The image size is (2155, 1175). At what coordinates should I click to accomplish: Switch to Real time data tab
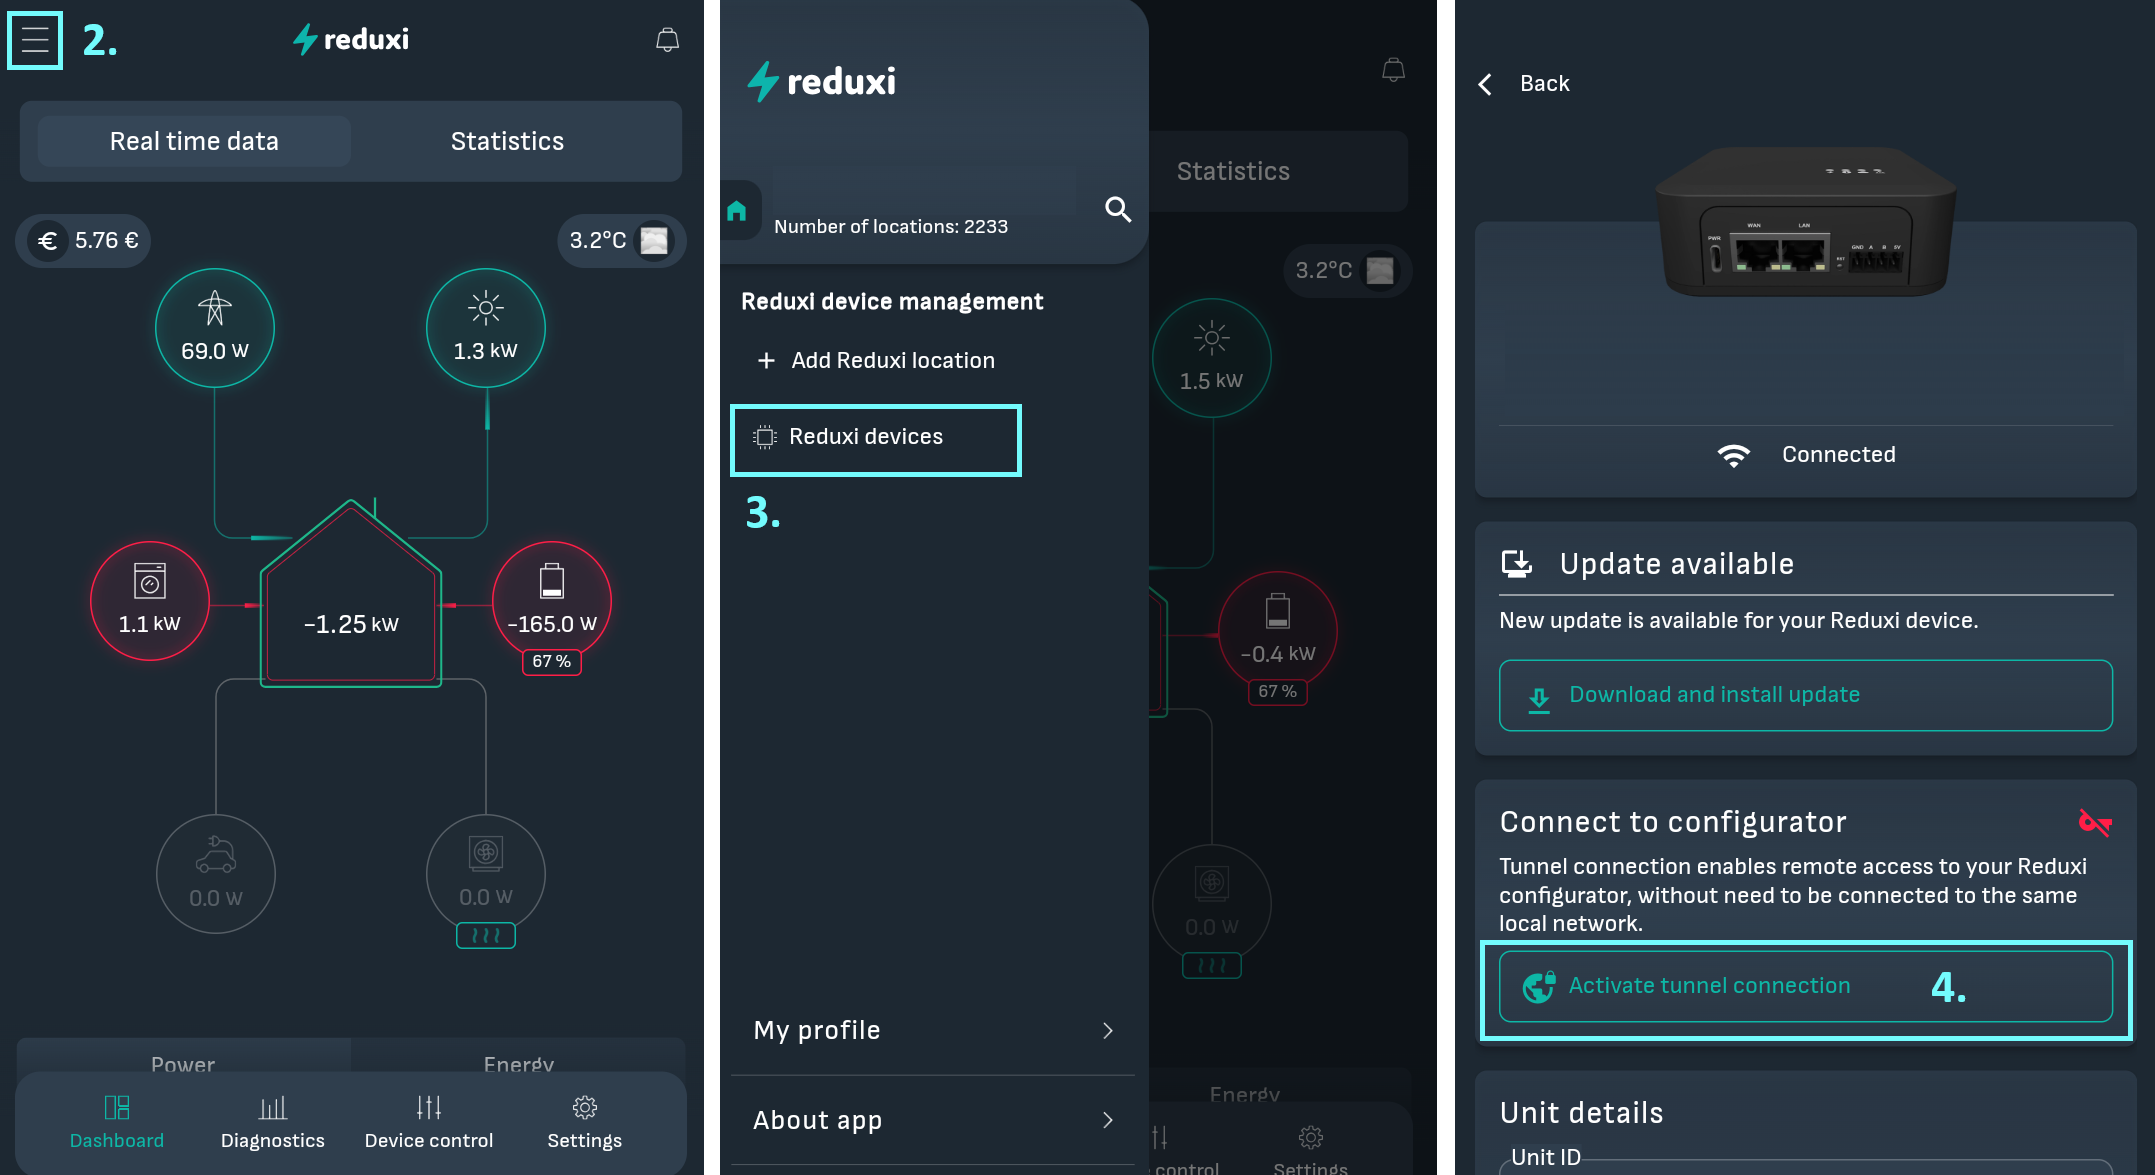194,141
